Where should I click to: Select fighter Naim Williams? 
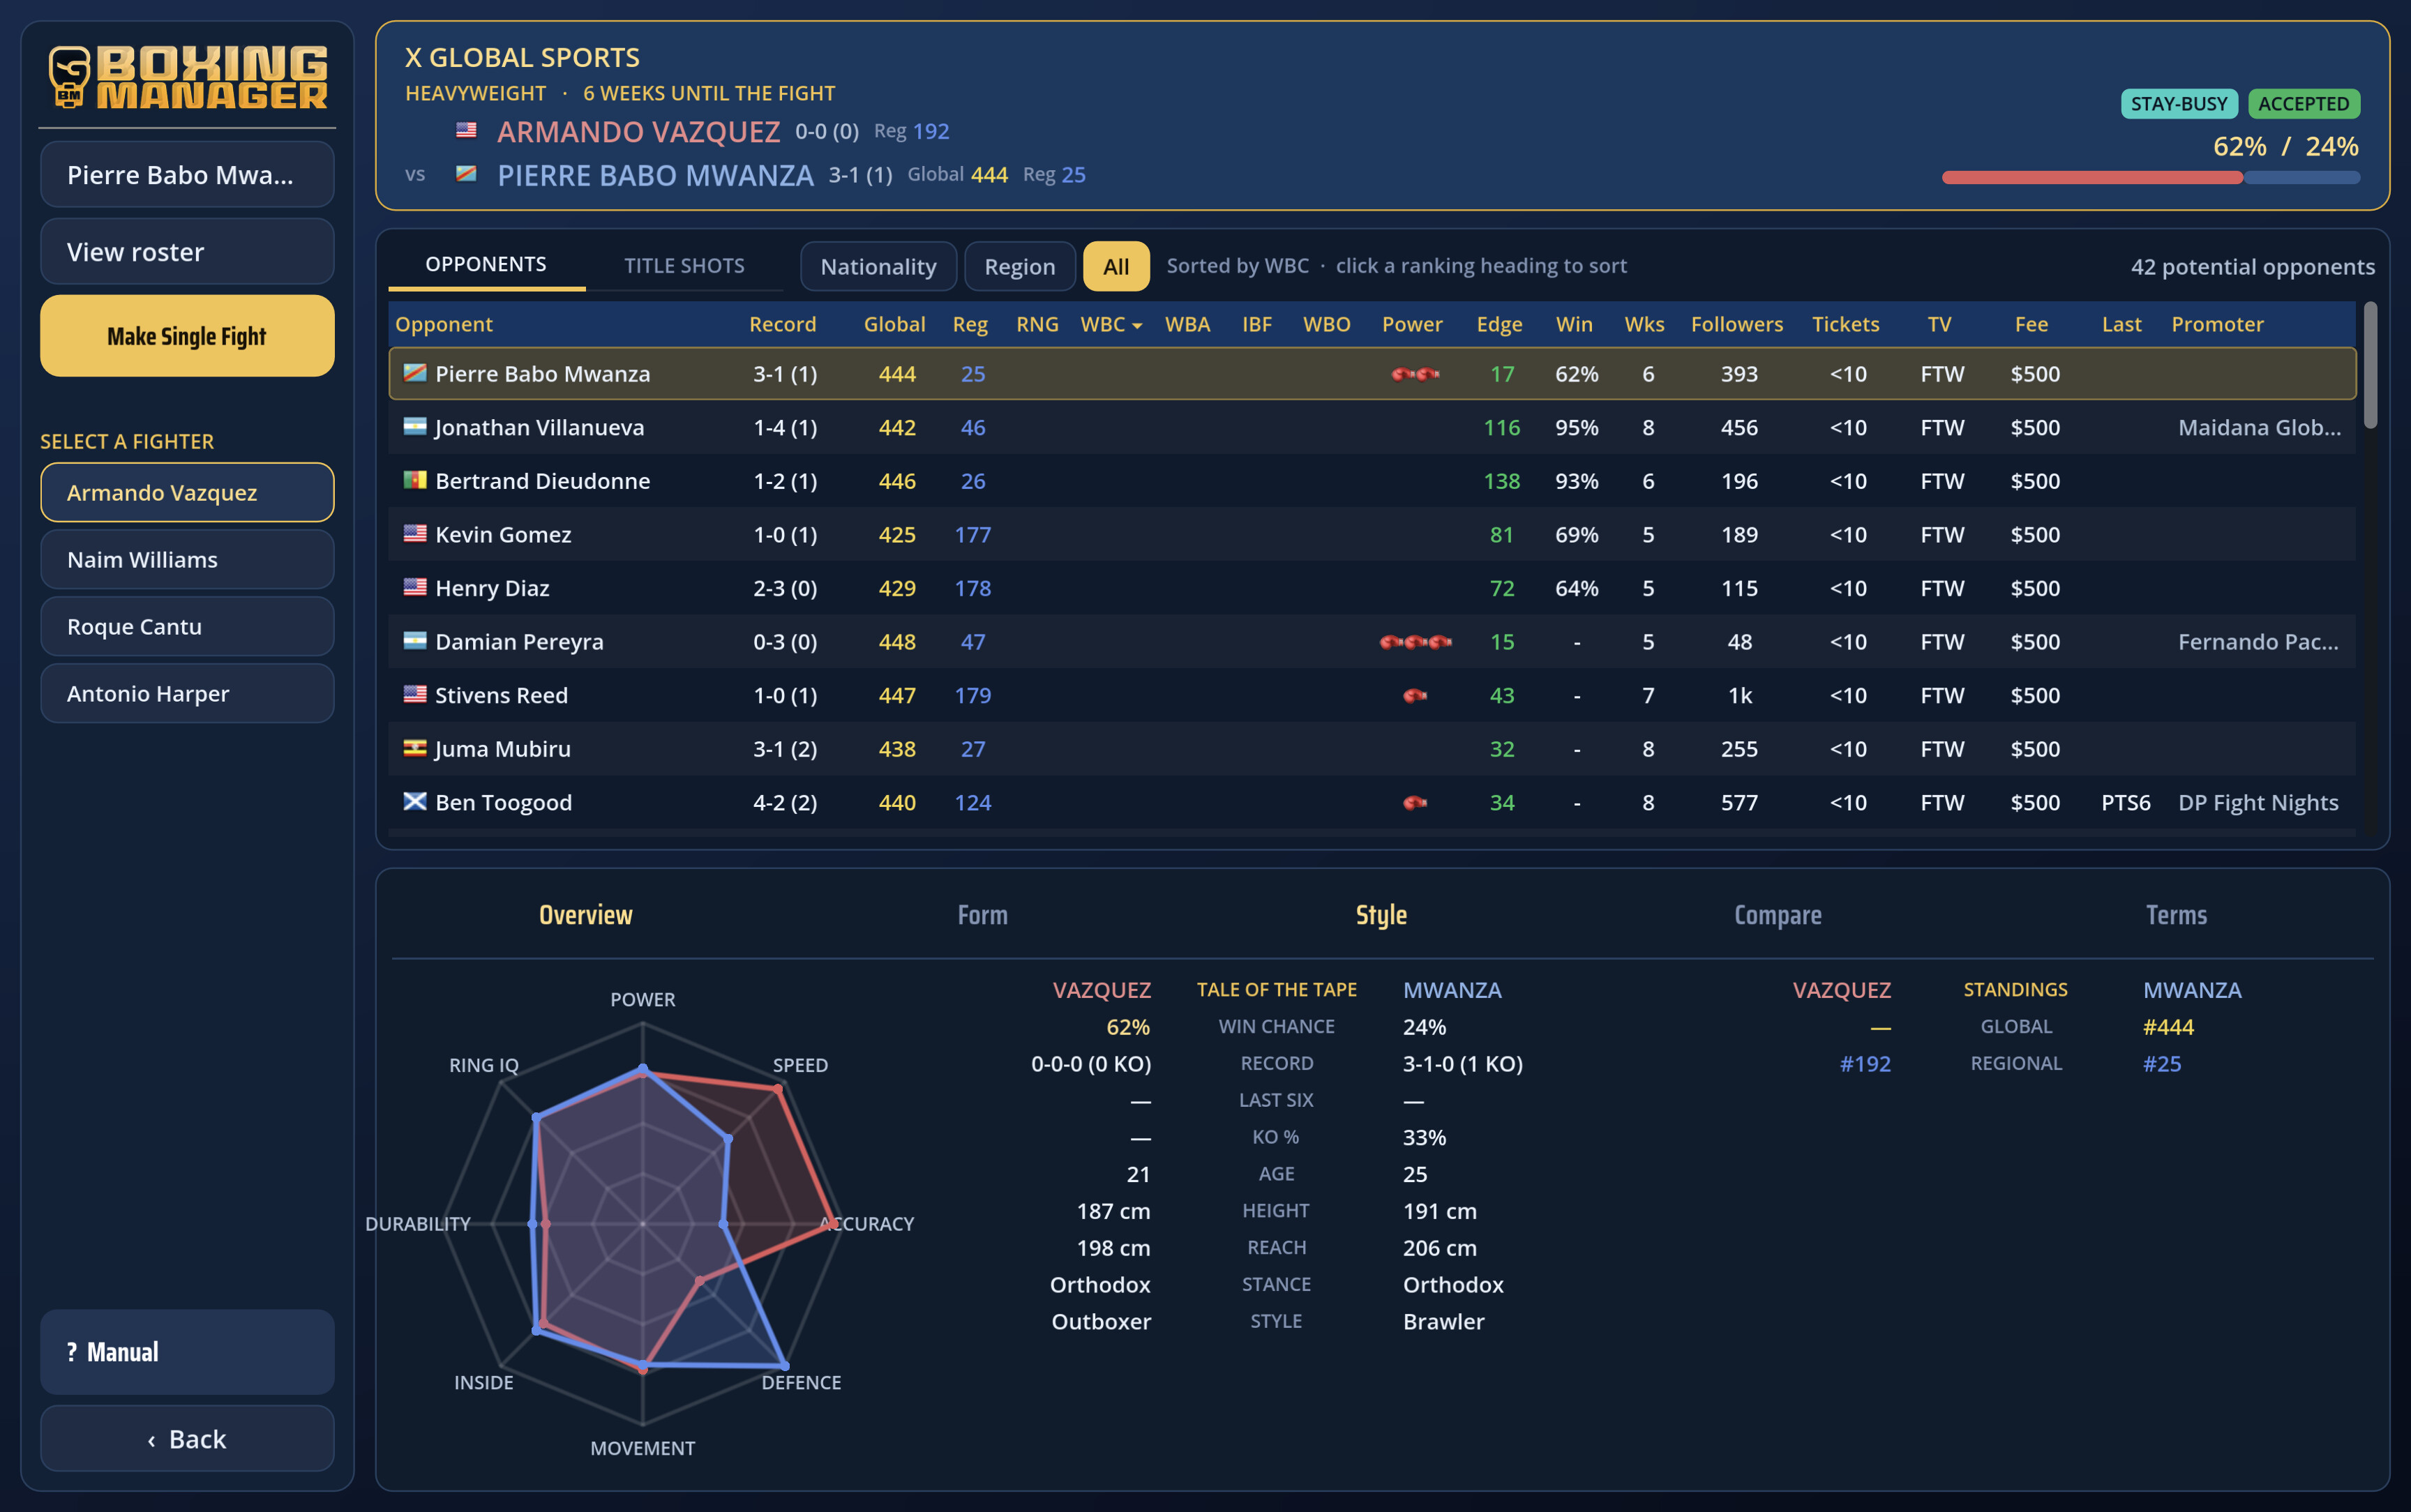click(187, 559)
